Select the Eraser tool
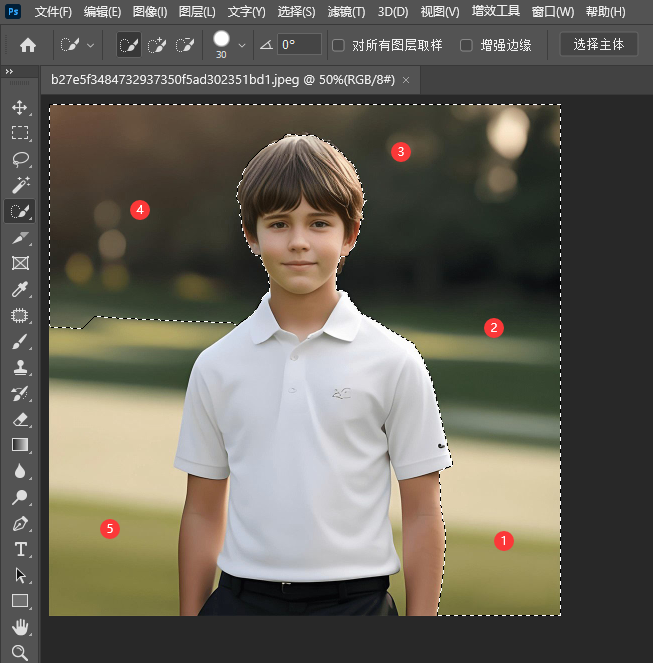This screenshot has width=653, height=663. coord(20,419)
